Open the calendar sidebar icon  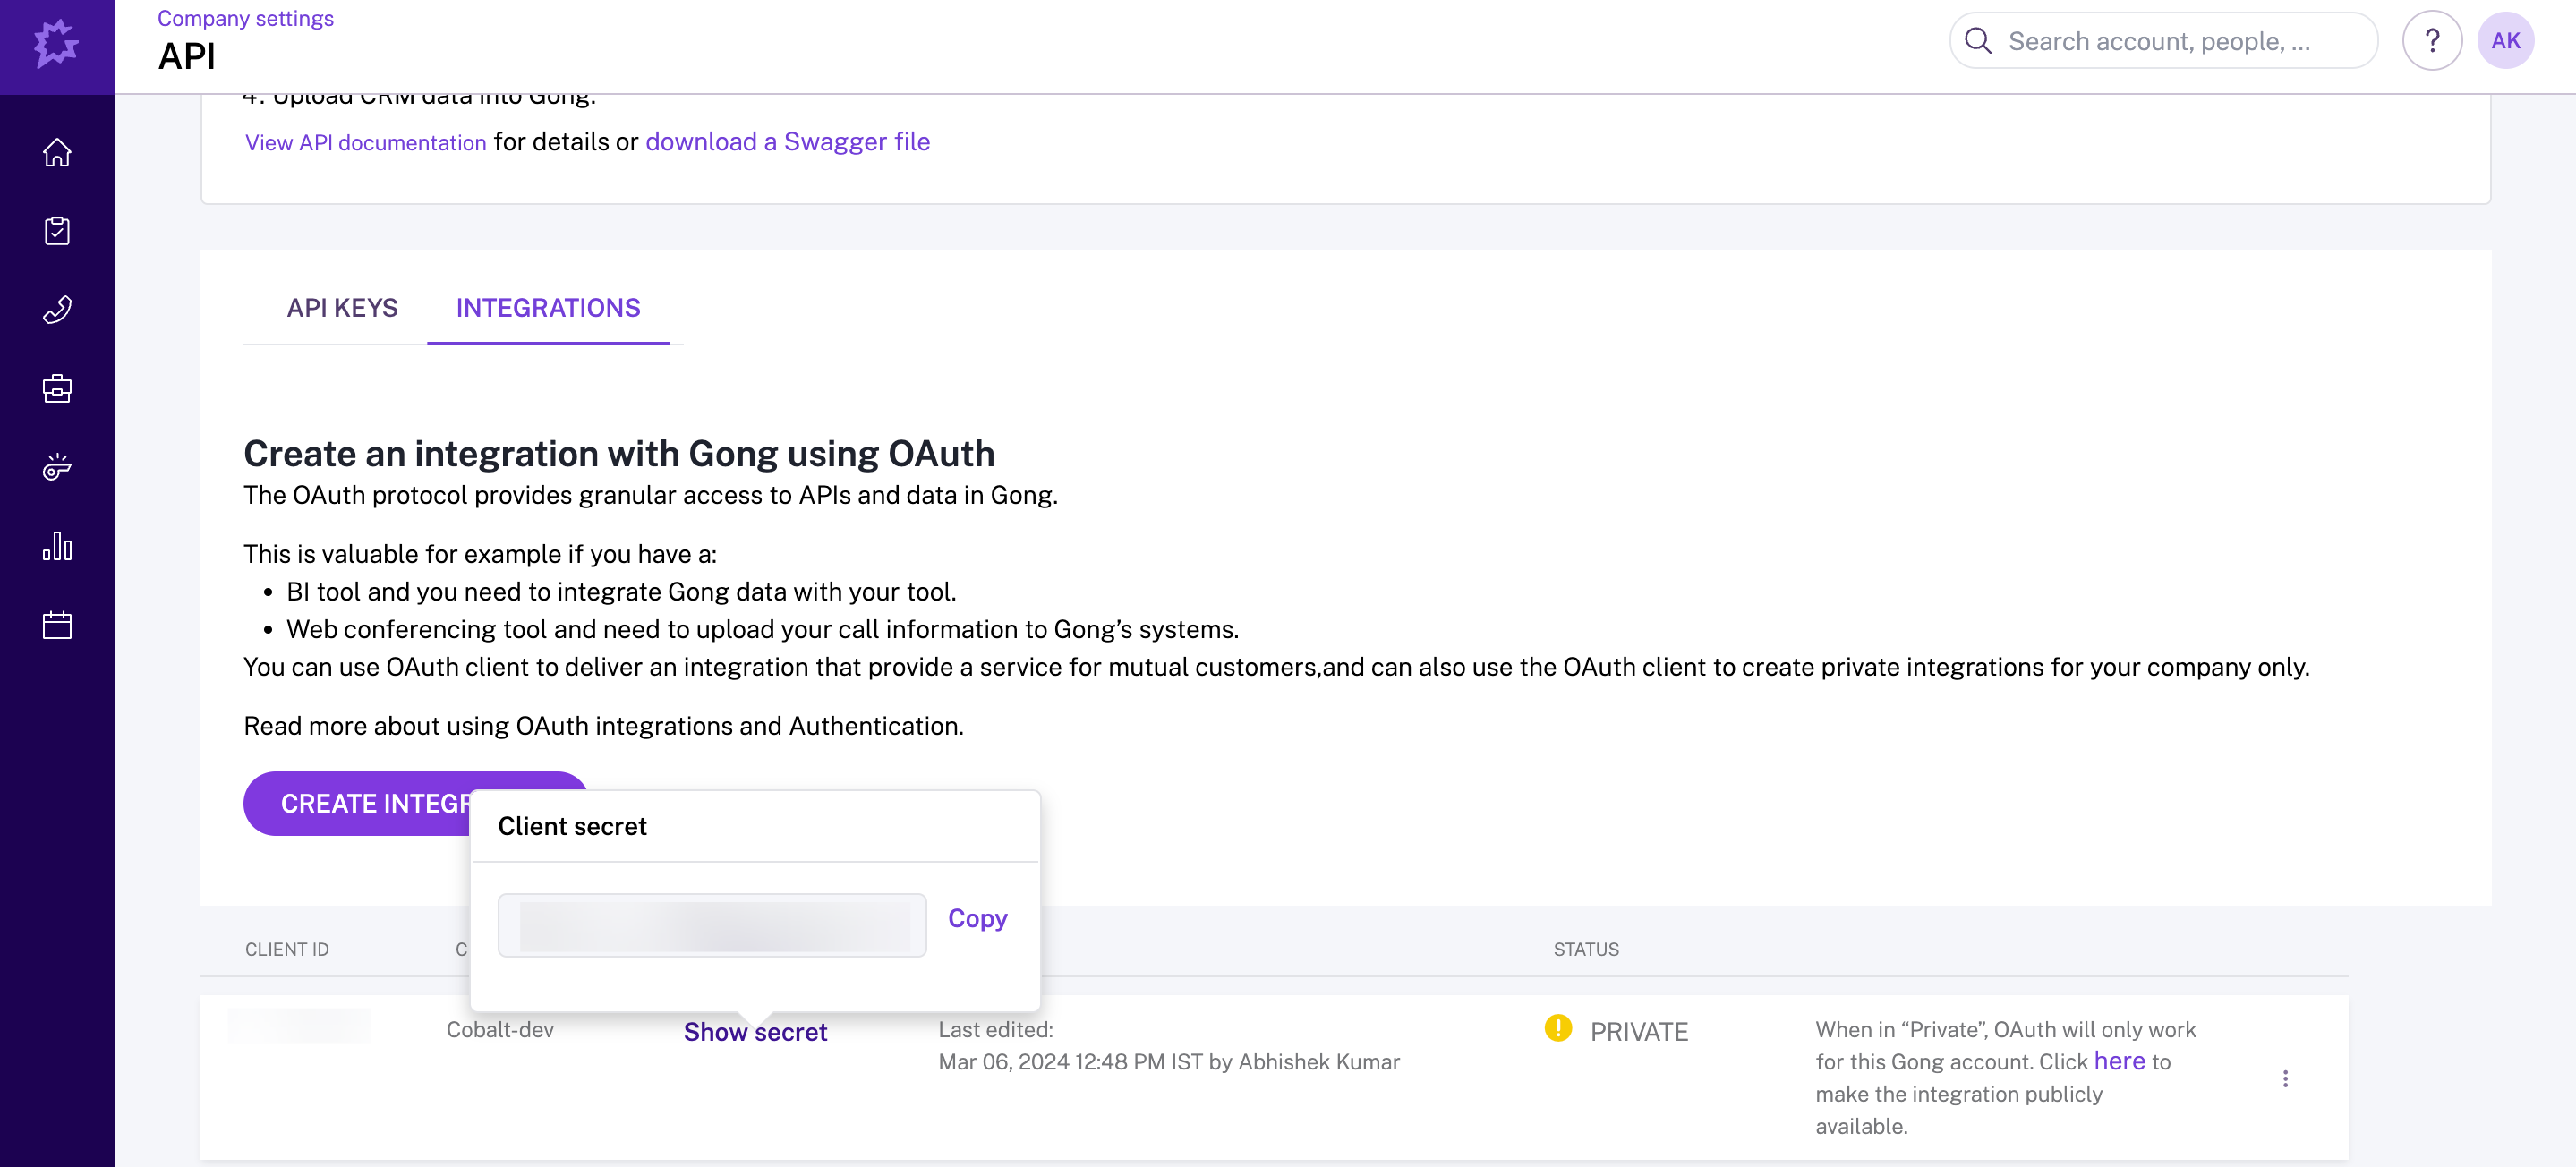pos(57,625)
